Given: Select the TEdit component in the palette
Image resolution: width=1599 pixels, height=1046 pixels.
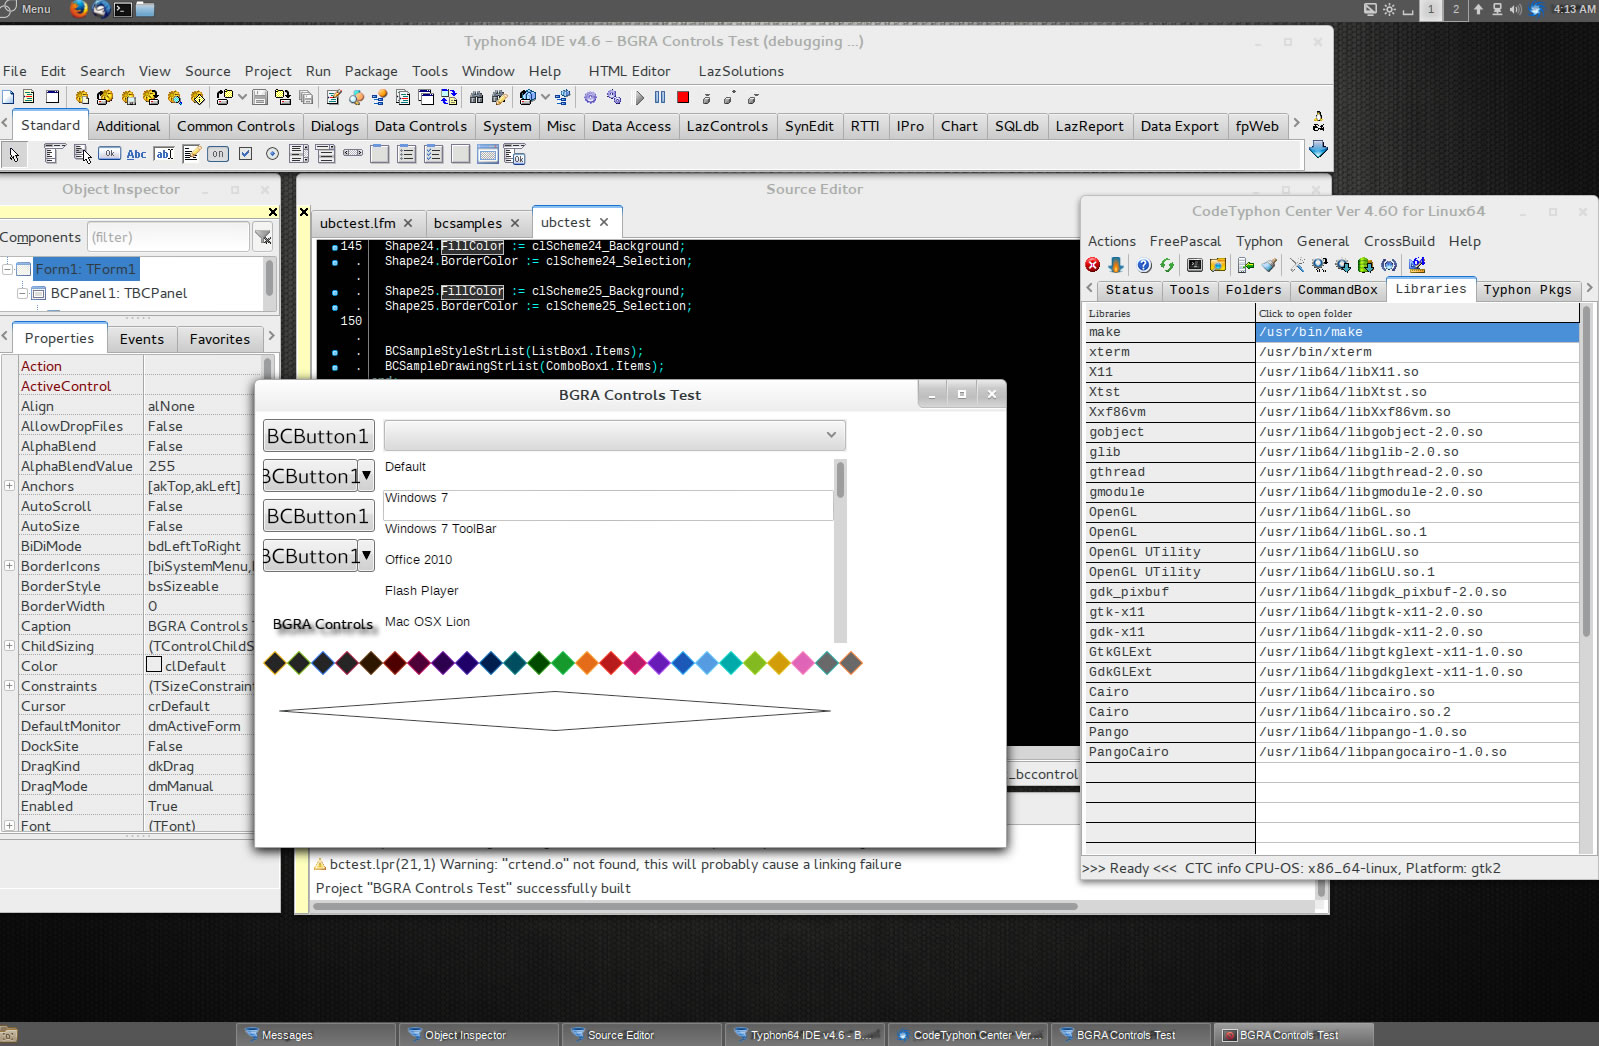Looking at the screenshot, I should point(163,153).
